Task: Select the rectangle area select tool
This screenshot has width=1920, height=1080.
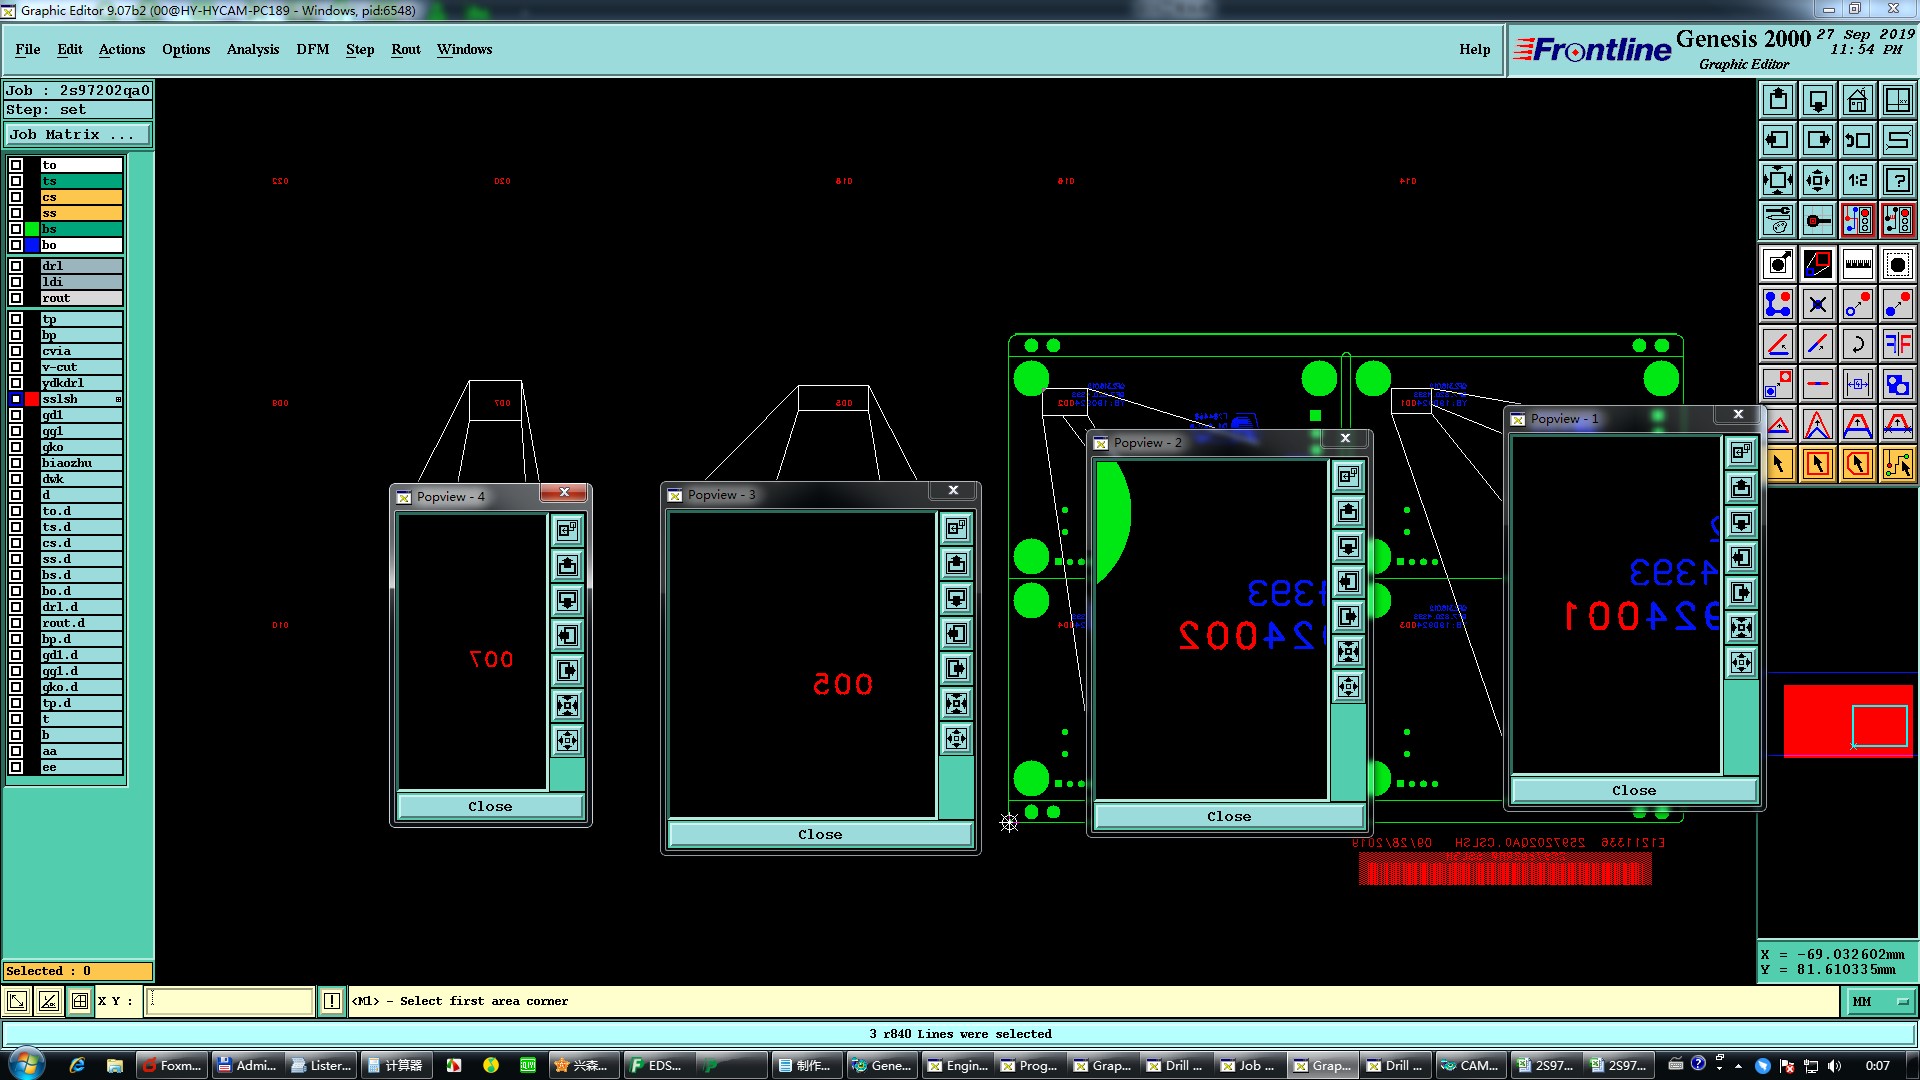Action: point(1818,464)
